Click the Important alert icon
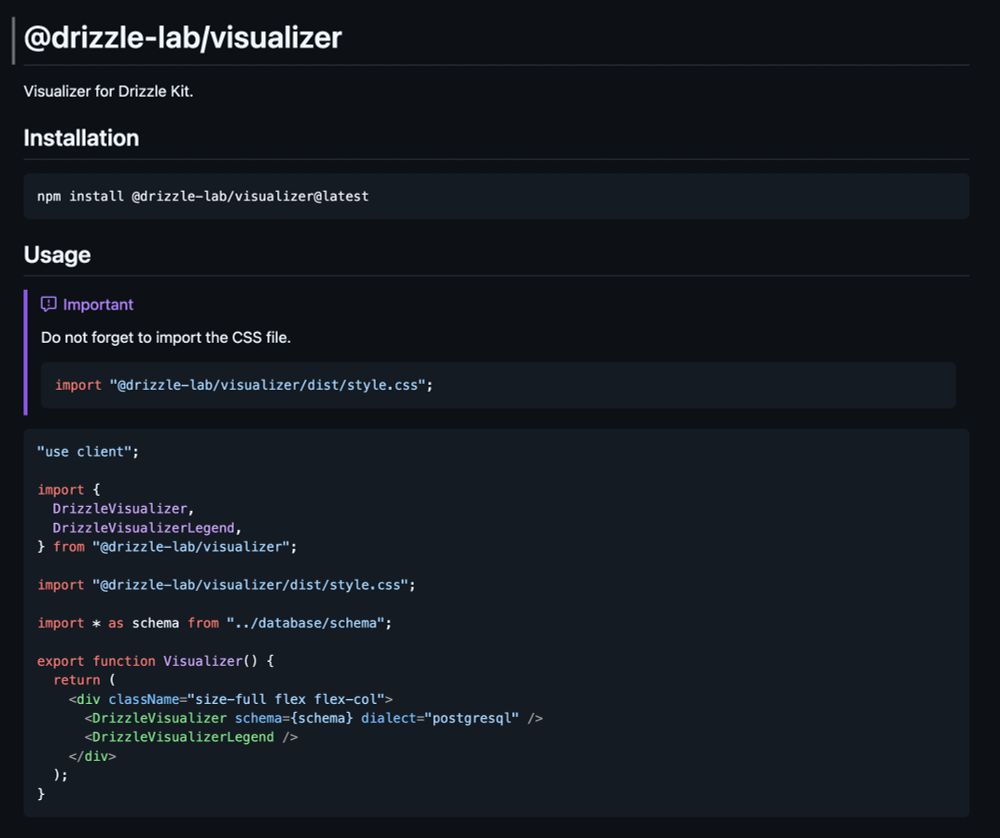 point(48,304)
